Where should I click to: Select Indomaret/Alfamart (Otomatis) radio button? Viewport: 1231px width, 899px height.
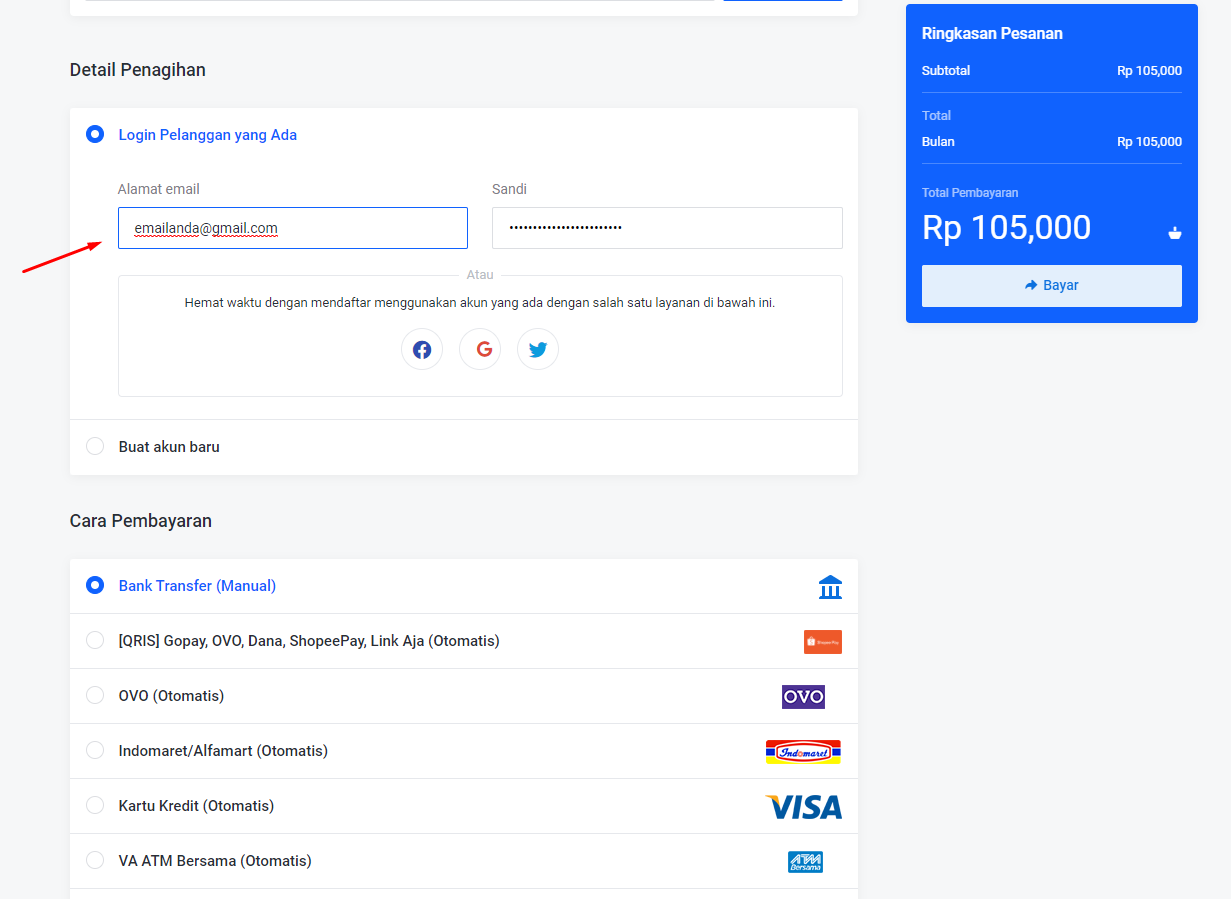95,751
